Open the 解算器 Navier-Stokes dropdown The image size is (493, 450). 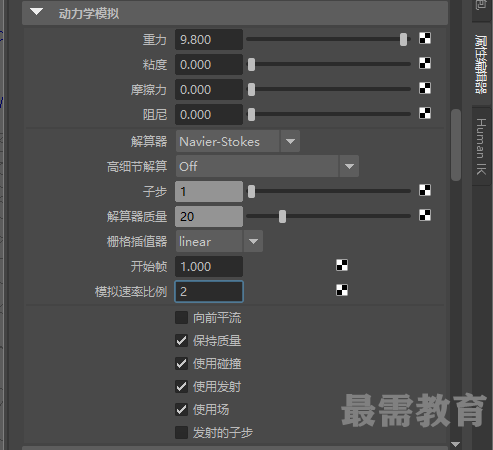coord(238,142)
